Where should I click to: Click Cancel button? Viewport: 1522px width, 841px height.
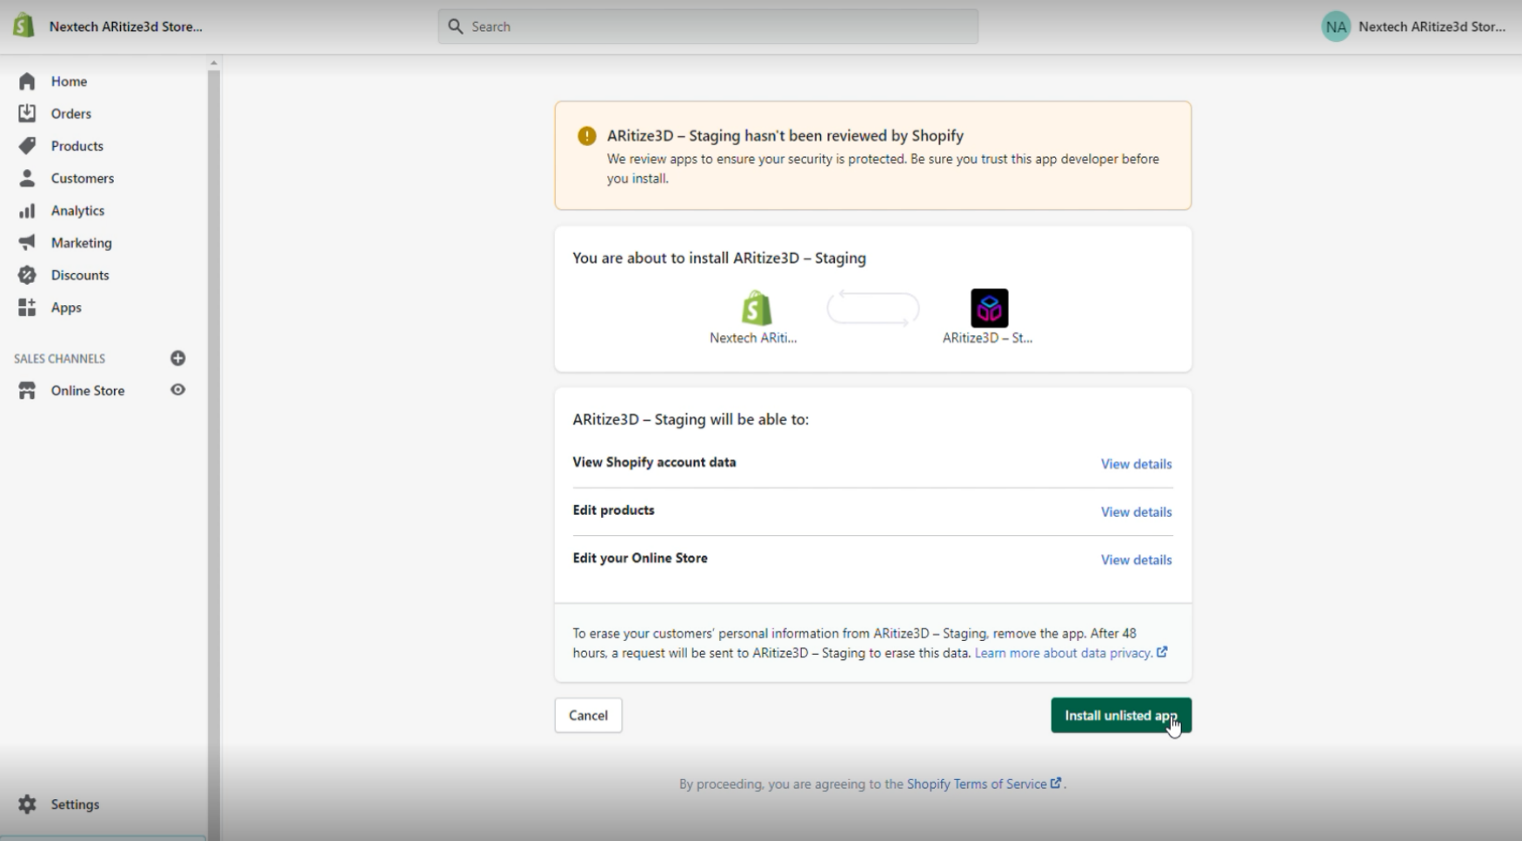point(588,715)
